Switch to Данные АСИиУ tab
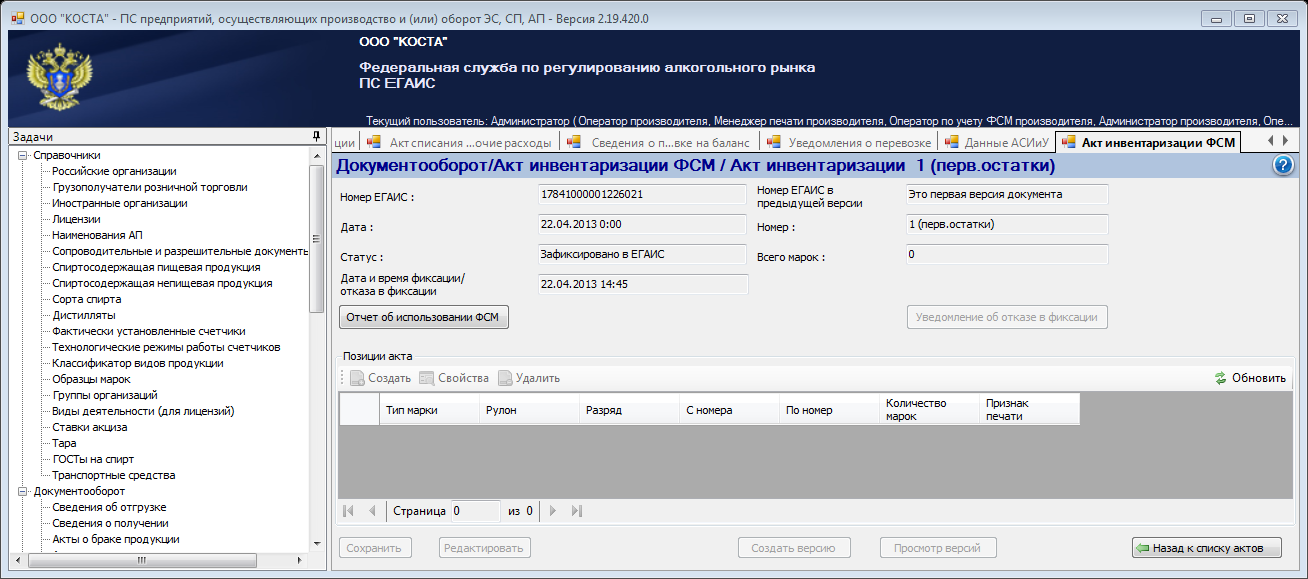This screenshot has width=1308, height=579. click(995, 142)
